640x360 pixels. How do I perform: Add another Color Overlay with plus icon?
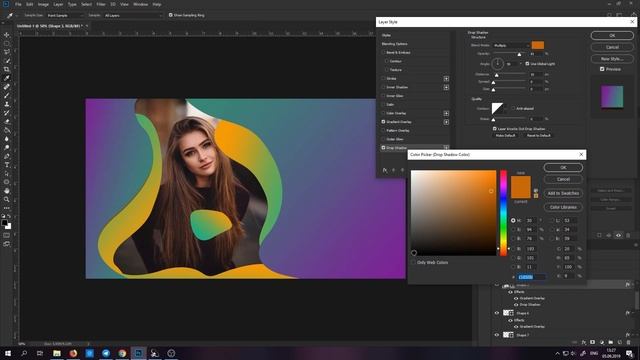(x=446, y=113)
